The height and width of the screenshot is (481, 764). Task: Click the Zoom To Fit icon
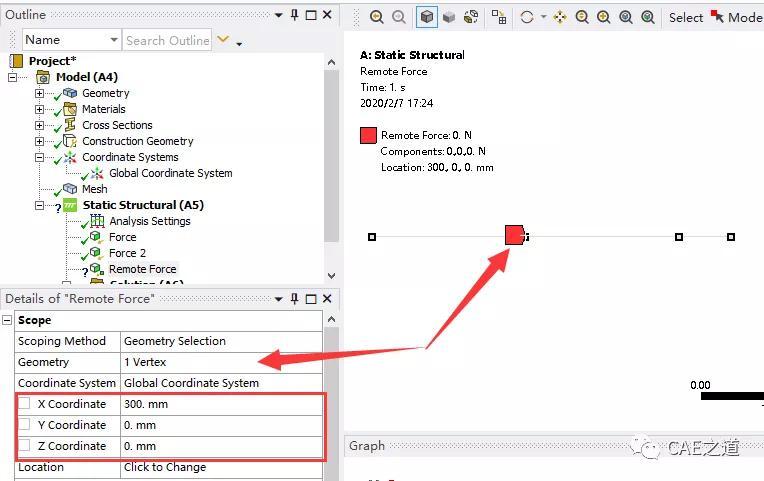click(626, 17)
